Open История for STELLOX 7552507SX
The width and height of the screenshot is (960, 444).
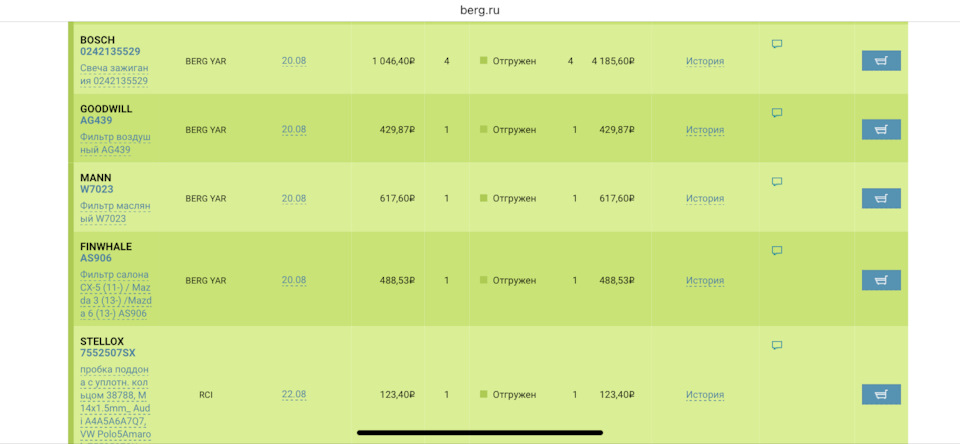705,395
